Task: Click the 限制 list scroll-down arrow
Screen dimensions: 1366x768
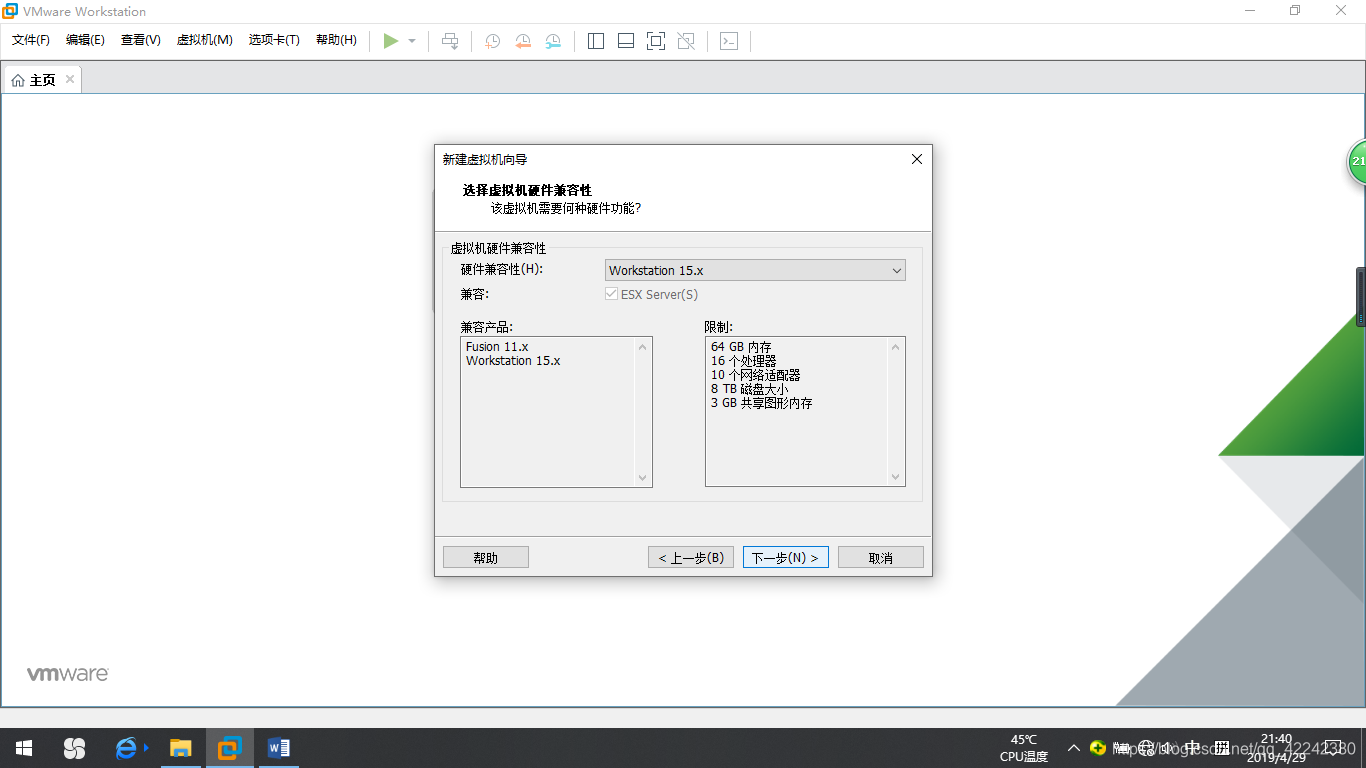Action: (x=896, y=478)
